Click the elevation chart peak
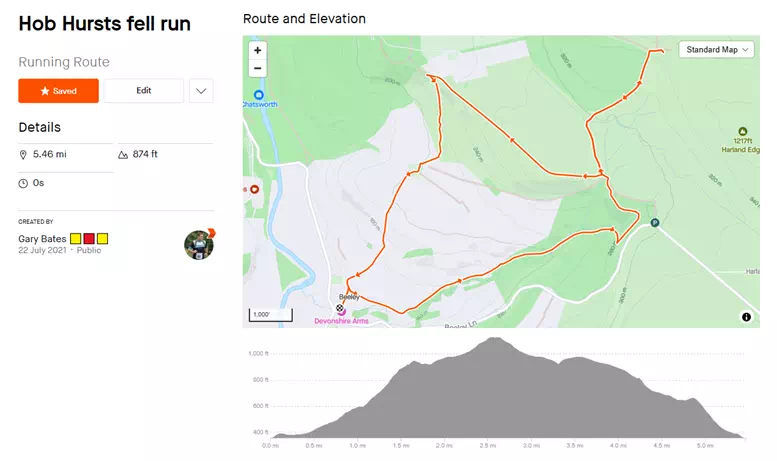Image resolution: width=777 pixels, height=461 pixels. (493, 340)
